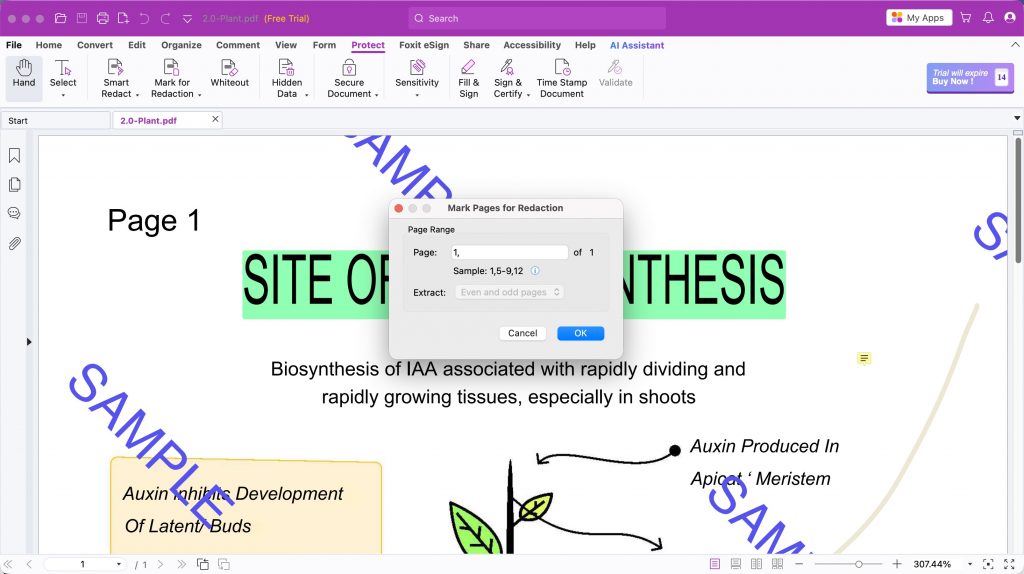Click the open folder icon in title bar
This screenshot has width=1024, height=574.
pos(61,18)
